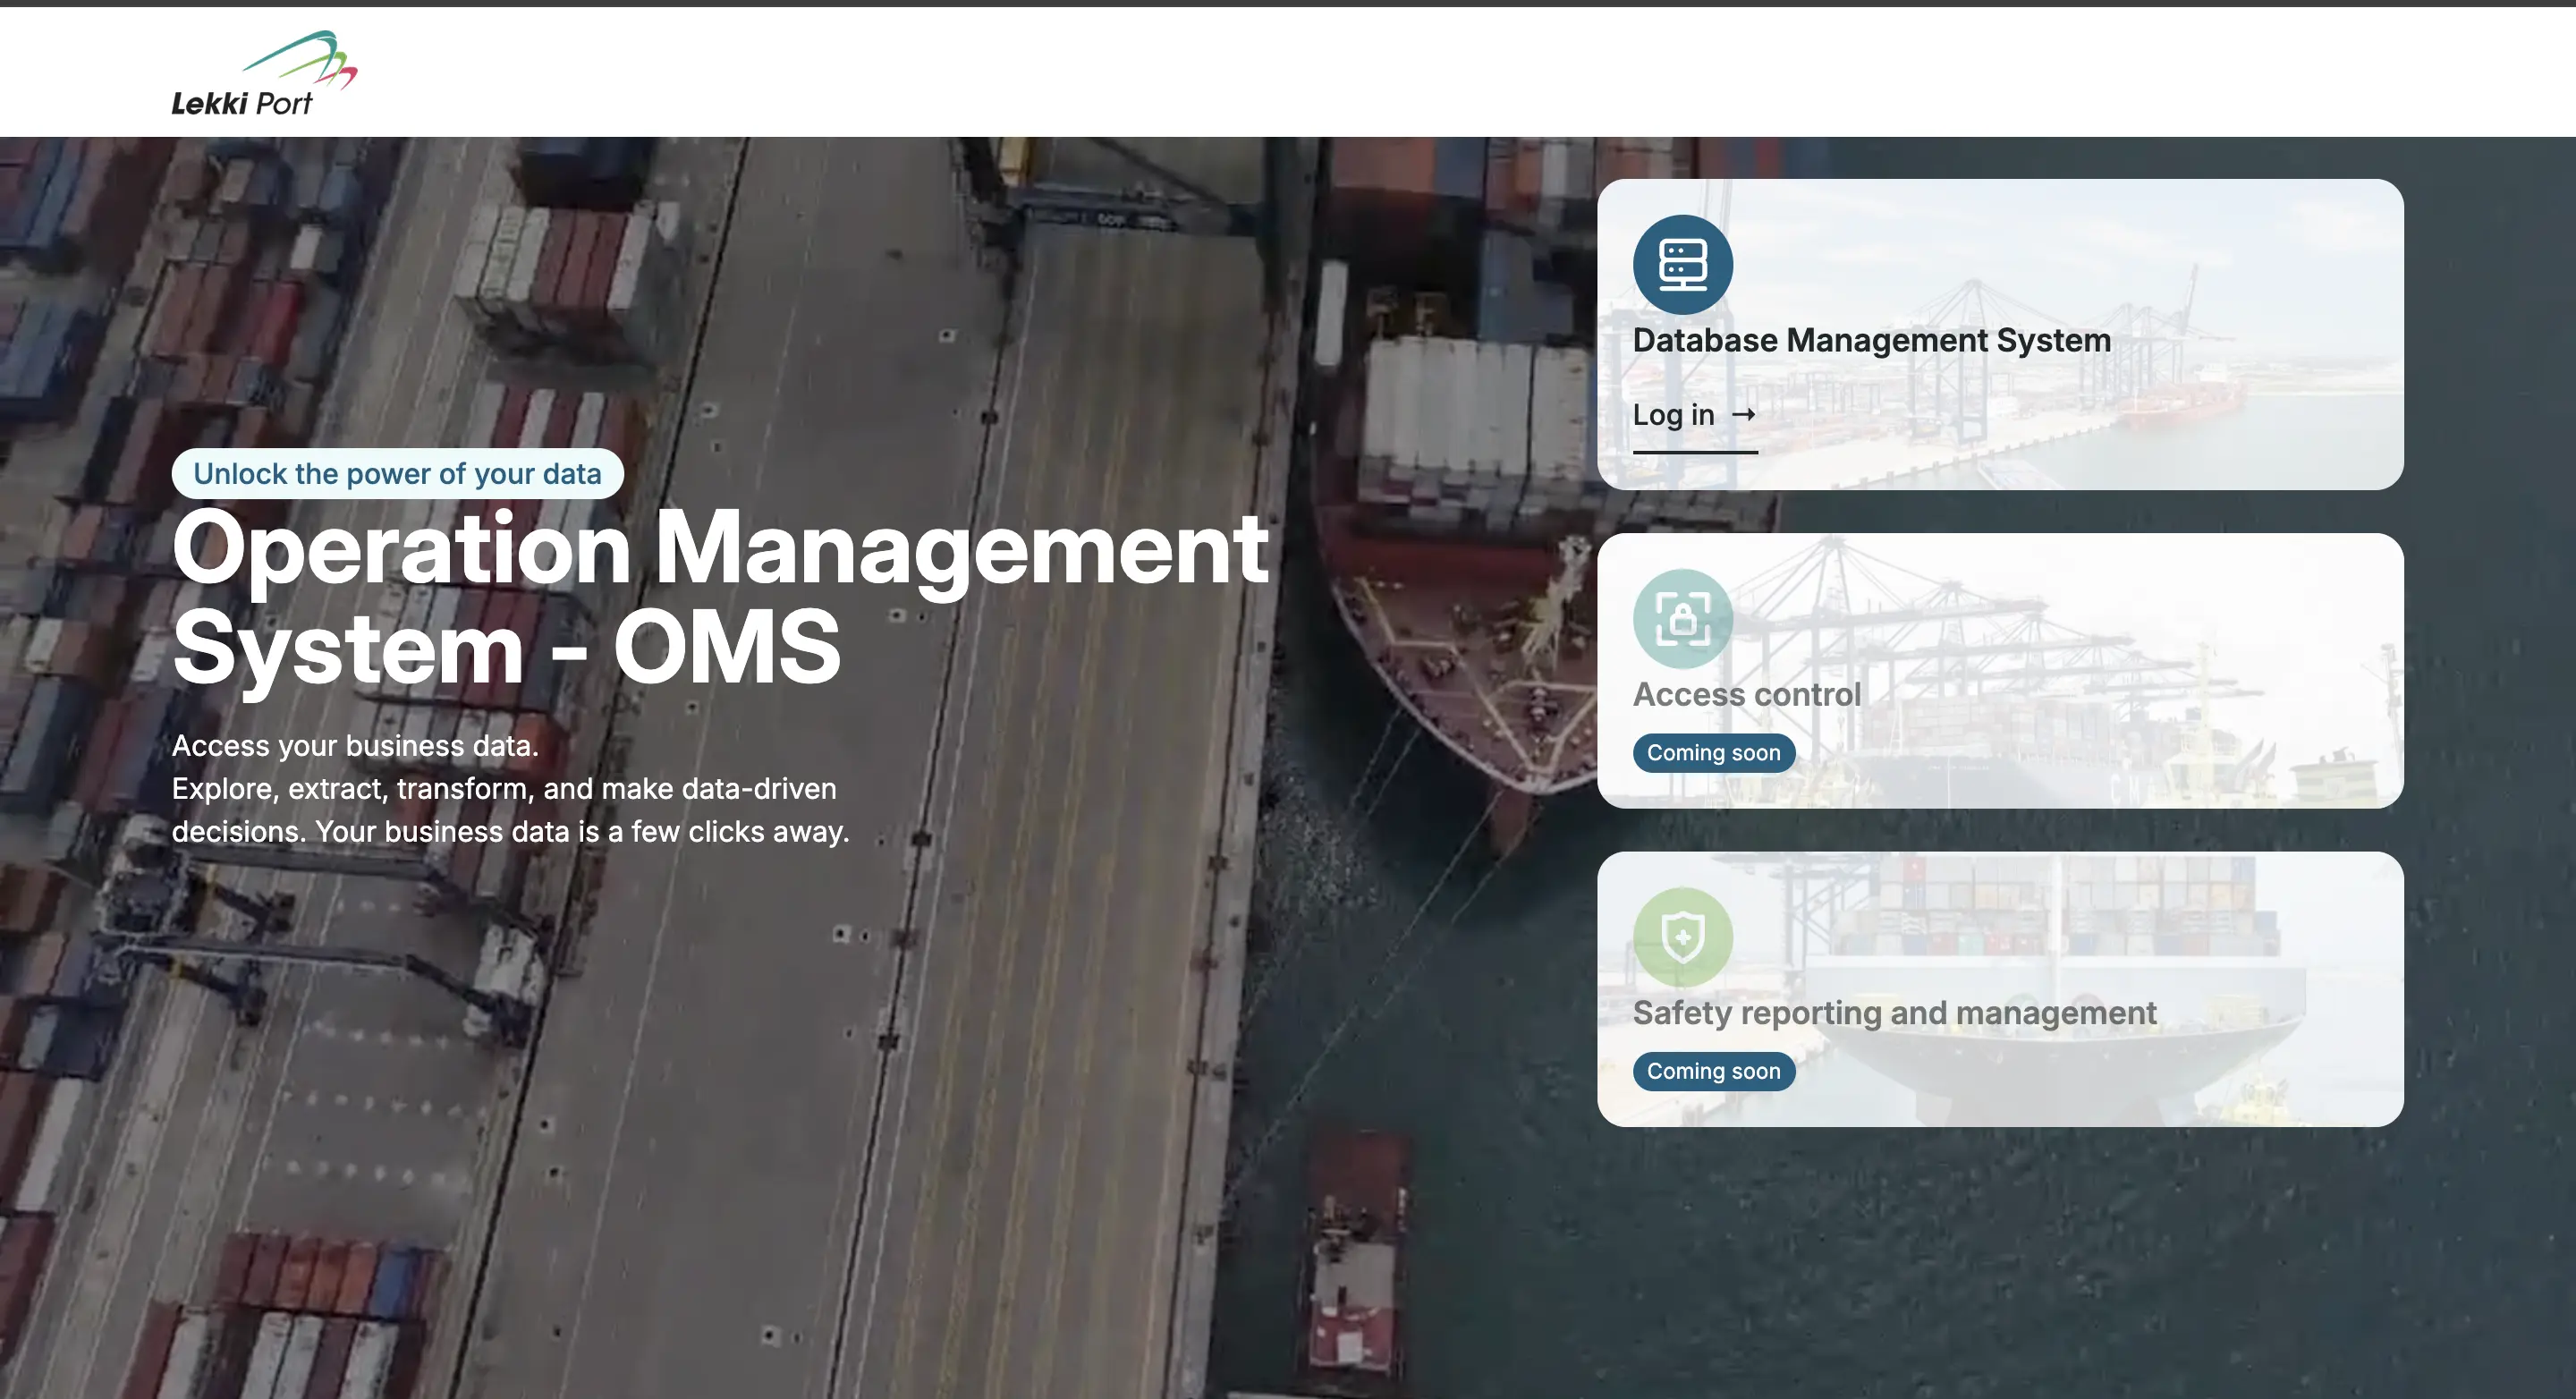Click the Database Management System server icon
Screen dimensions: 2576x1399
coord(1683,265)
